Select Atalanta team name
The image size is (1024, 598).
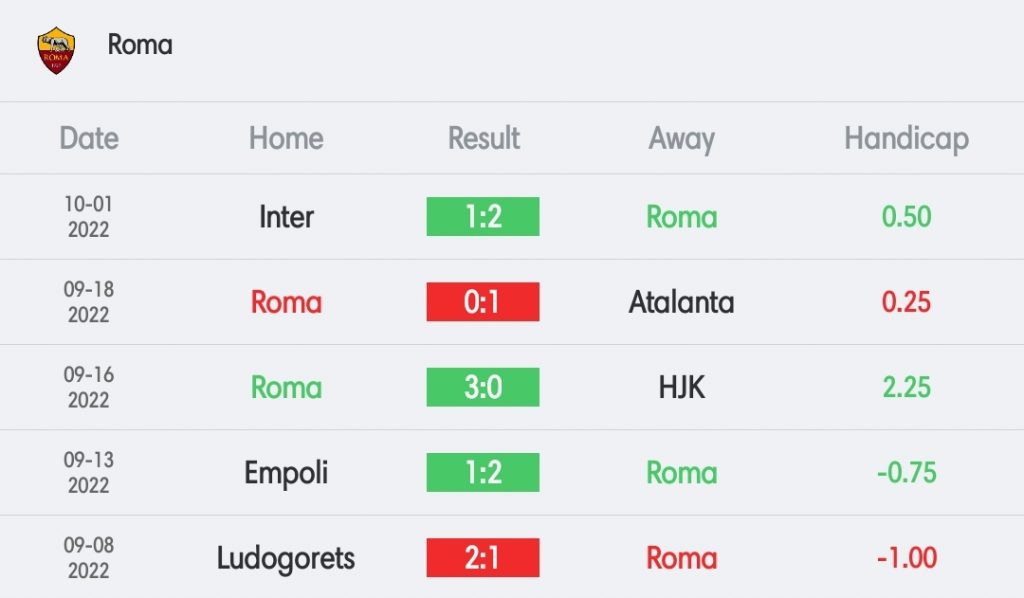click(681, 302)
